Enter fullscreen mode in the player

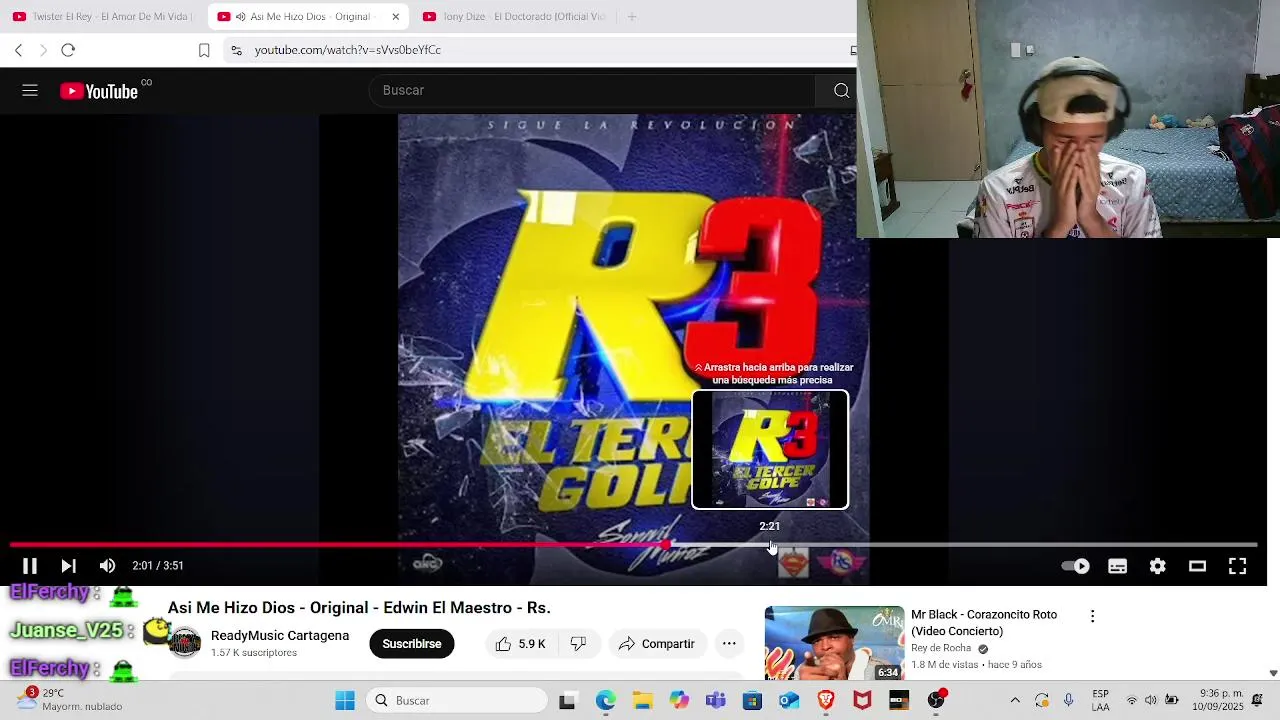(1237, 566)
